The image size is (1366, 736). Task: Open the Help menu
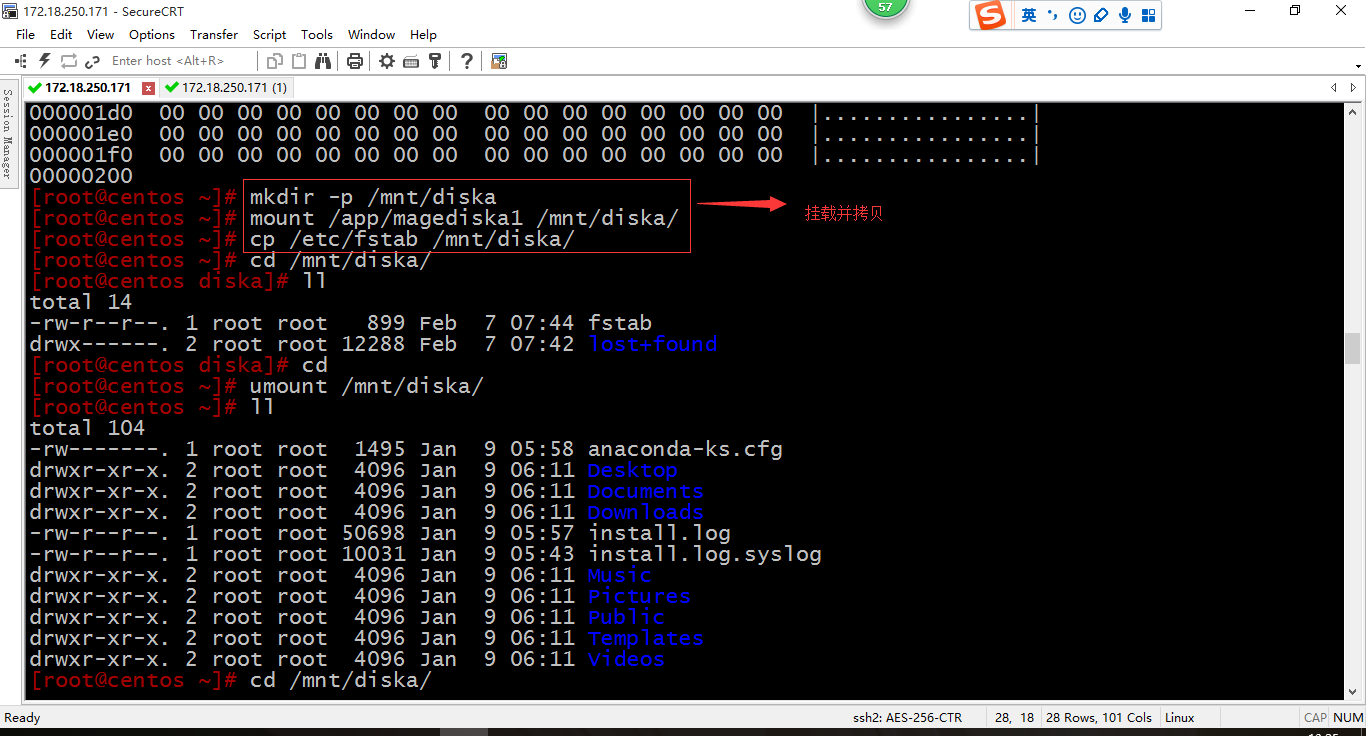coord(423,34)
